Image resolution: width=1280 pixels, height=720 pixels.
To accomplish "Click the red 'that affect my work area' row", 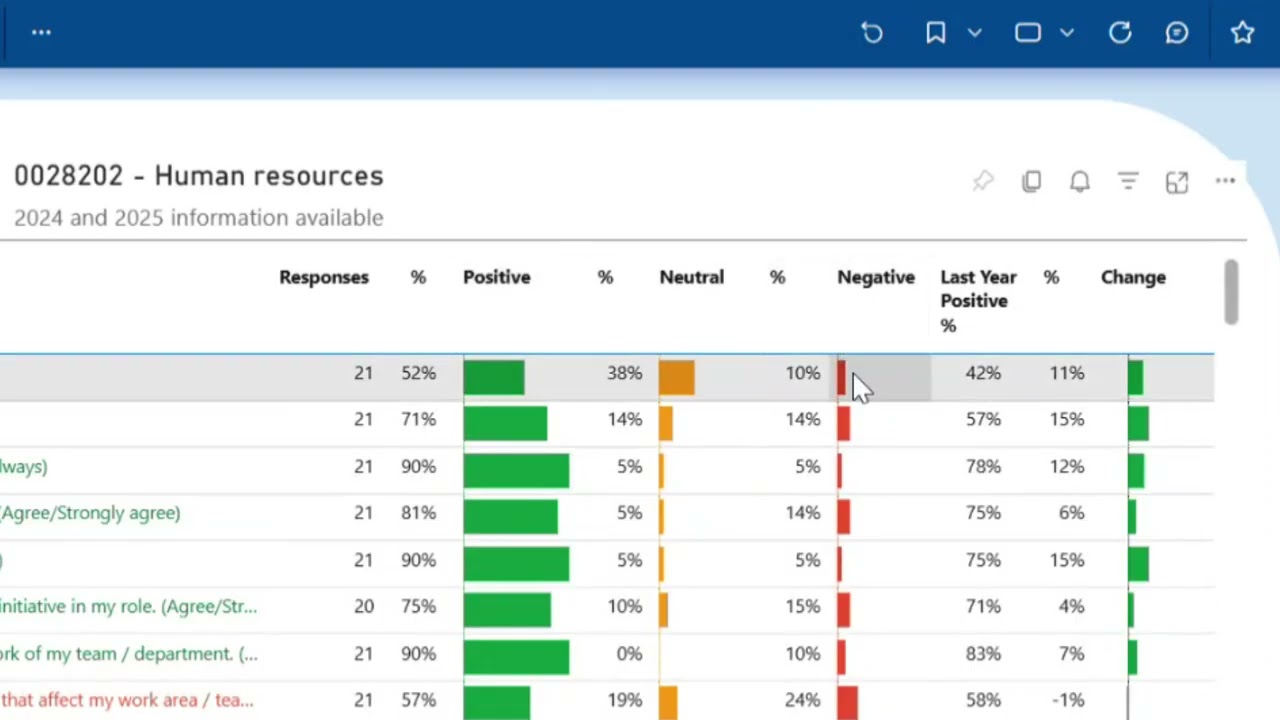I will [126, 700].
